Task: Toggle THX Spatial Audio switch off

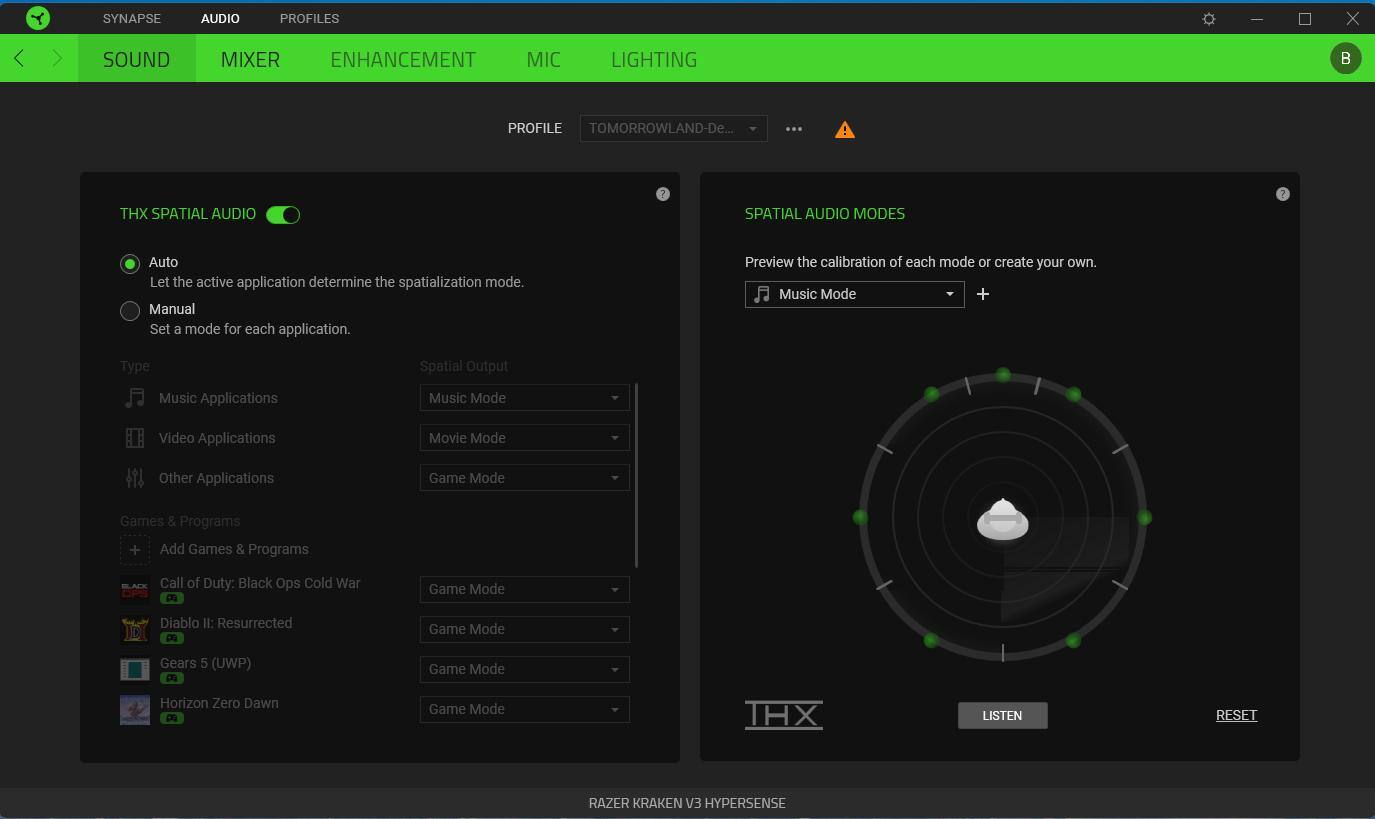Action: pyautogui.click(x=283, y=214)
